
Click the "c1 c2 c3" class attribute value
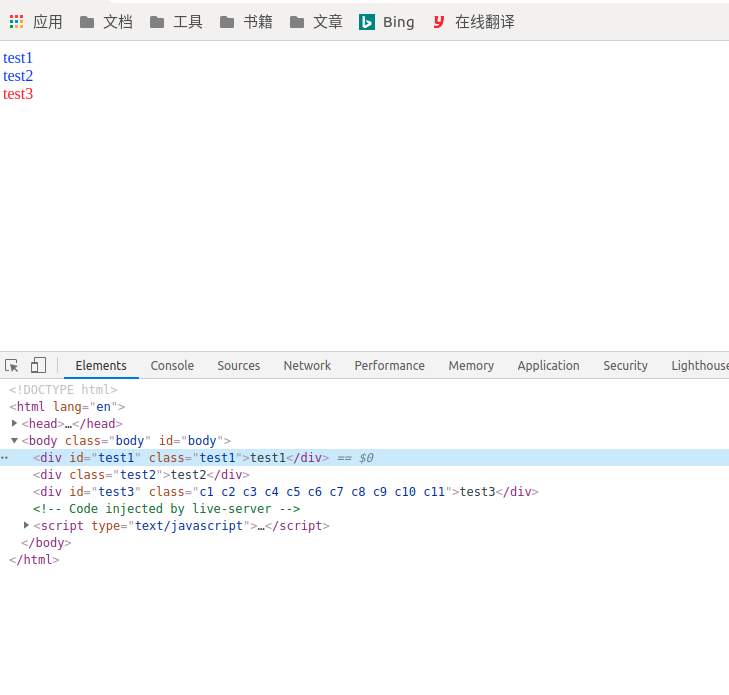pyautogui.click(x=322, y=492)
